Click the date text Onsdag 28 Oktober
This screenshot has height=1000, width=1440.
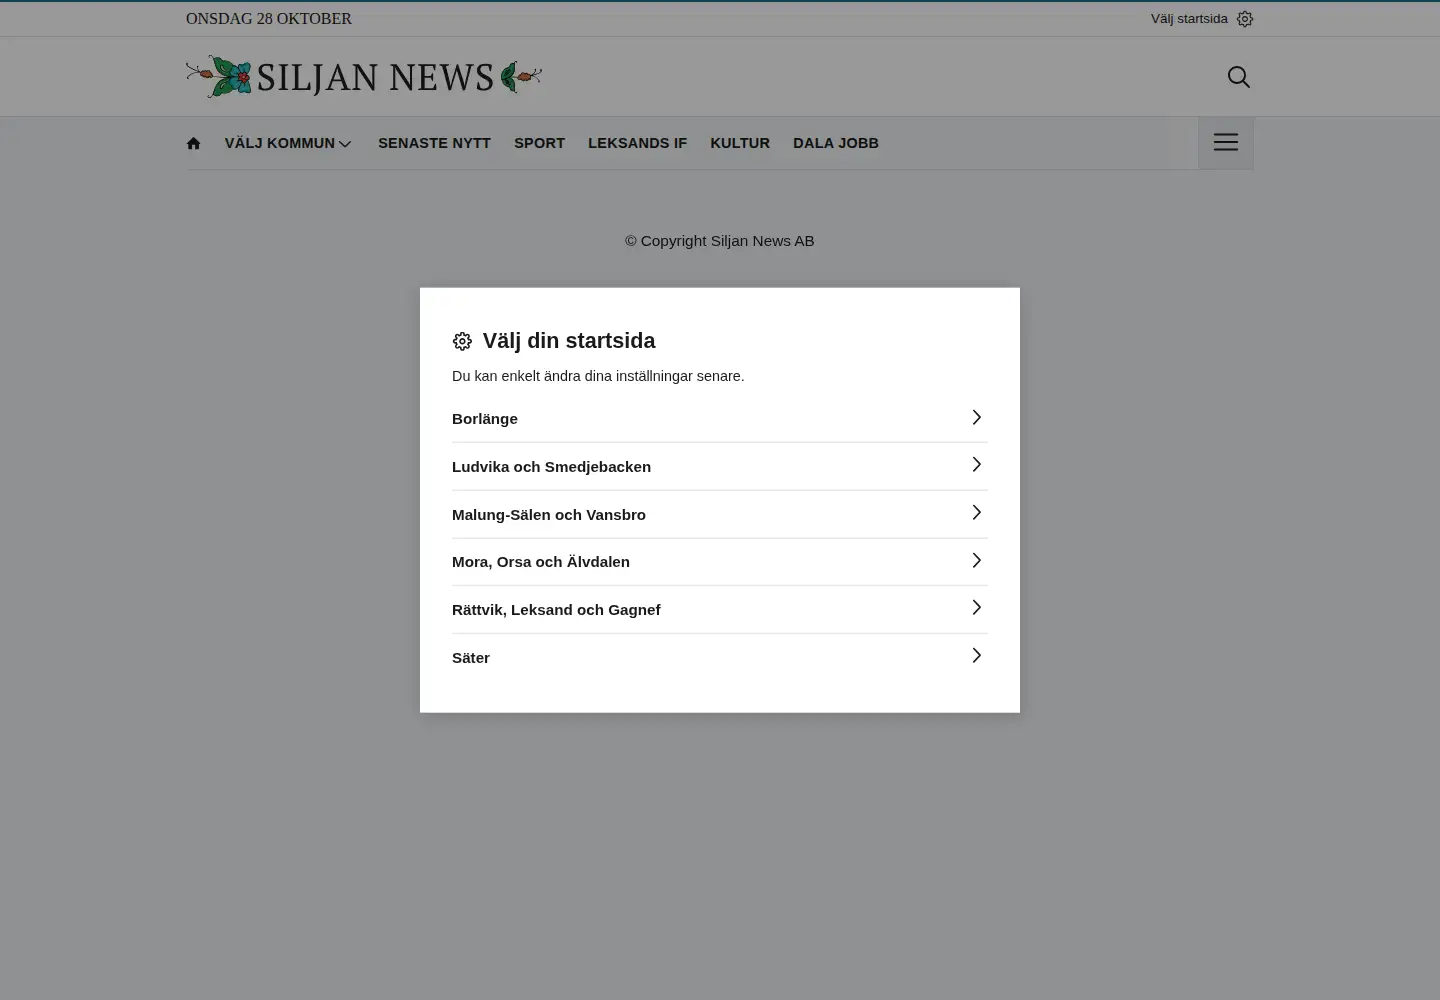269,19
